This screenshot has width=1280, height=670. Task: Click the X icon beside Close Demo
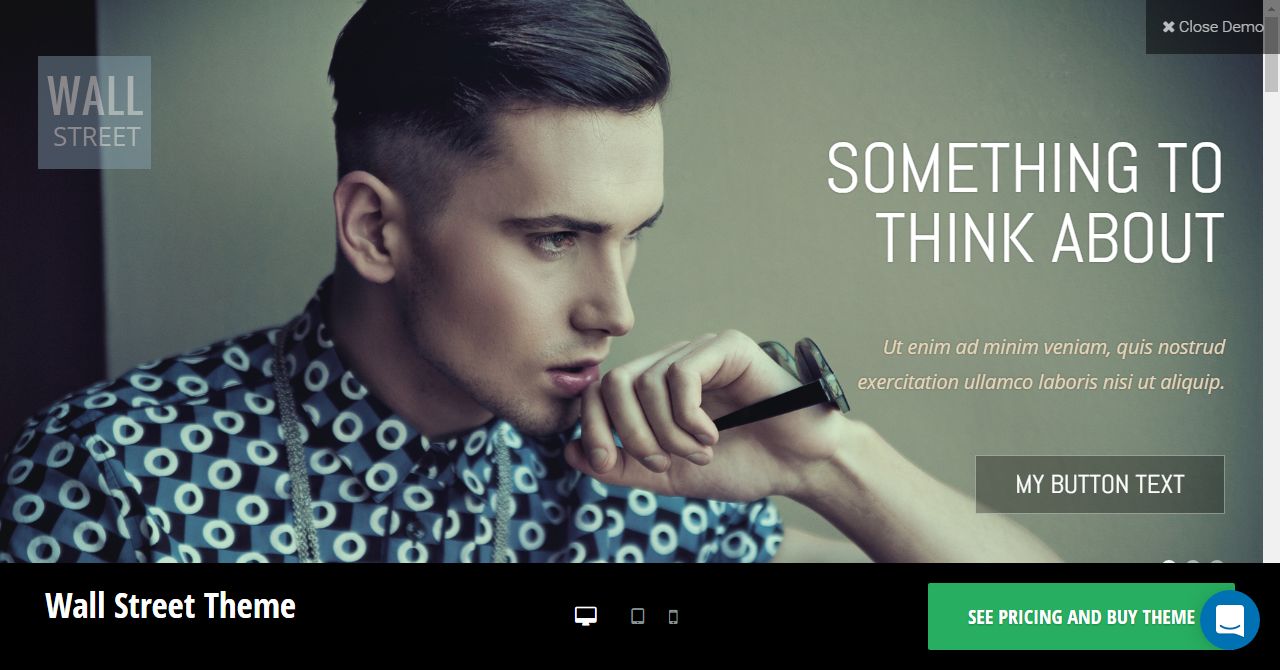point(1168,27)
